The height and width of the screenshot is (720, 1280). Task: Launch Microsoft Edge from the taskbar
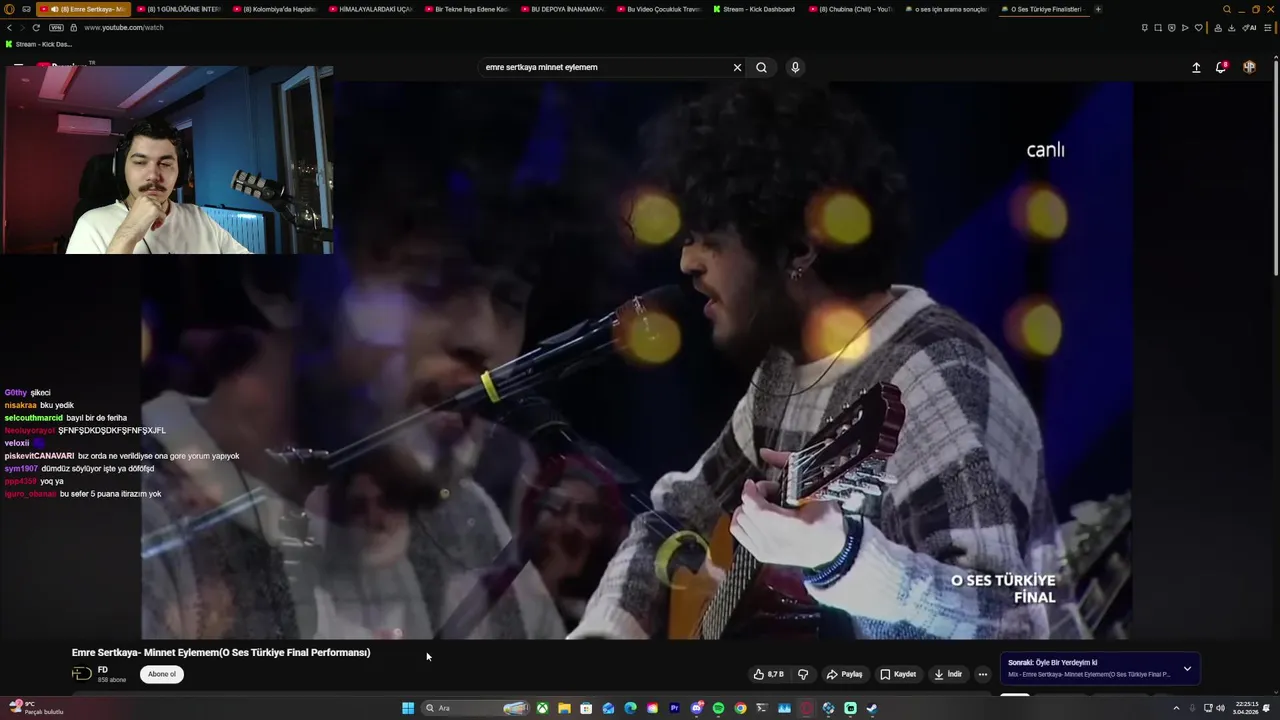[x=630, y=708]
